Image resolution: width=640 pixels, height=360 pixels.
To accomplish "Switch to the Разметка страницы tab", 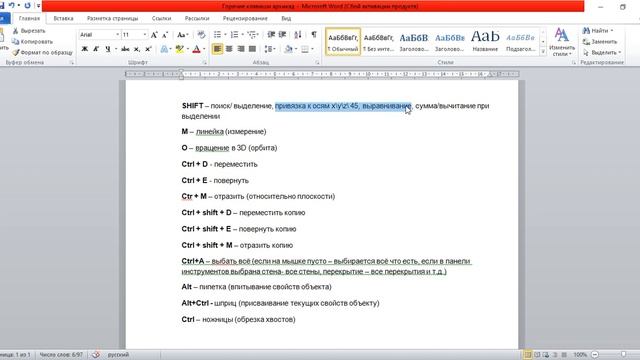I will pos(113,18).
